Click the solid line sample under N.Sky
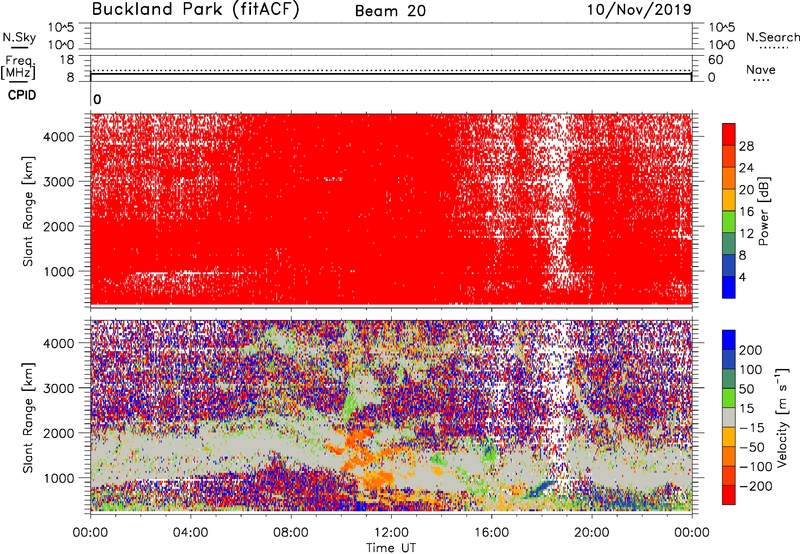The image size is (800, 554). (x=19, y=47)
